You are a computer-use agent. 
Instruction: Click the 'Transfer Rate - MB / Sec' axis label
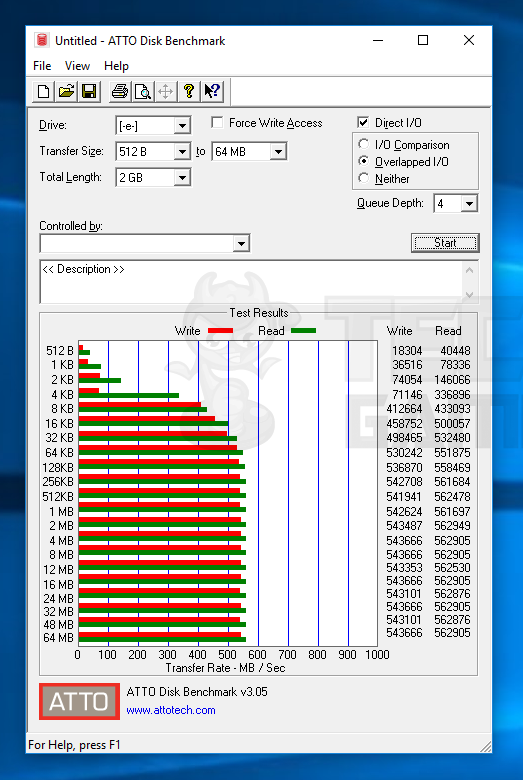pos(225,668)
